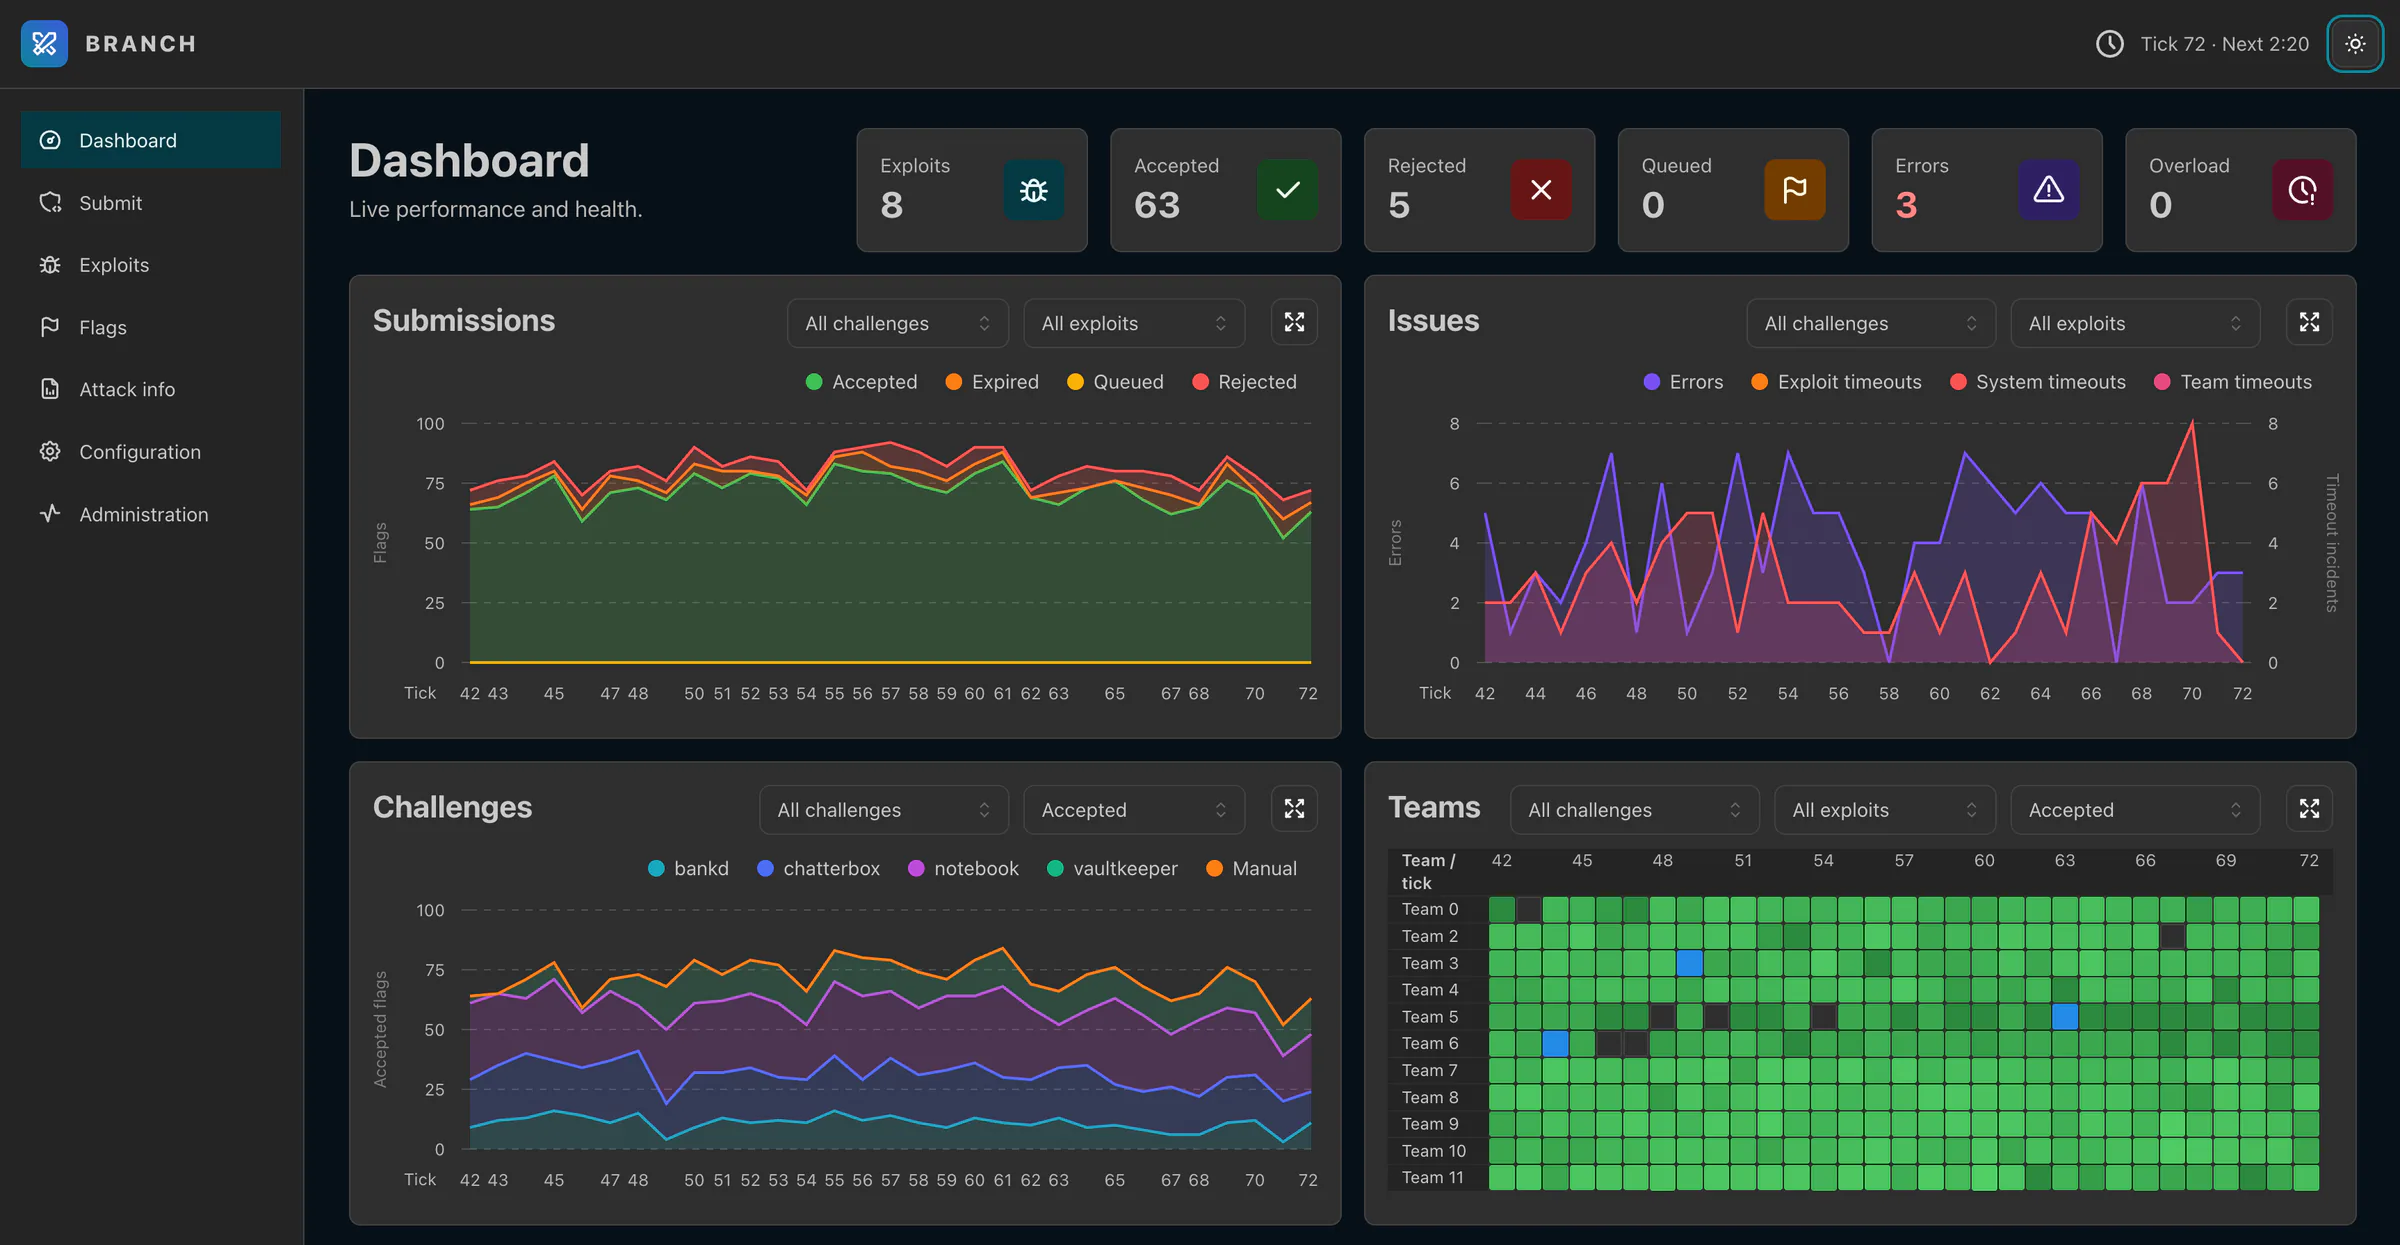This screenshot has height=1245, width=2400.
Task: Click the warning triangle on Errors card
Action: pyautogui.click(x=2049, y=190)
